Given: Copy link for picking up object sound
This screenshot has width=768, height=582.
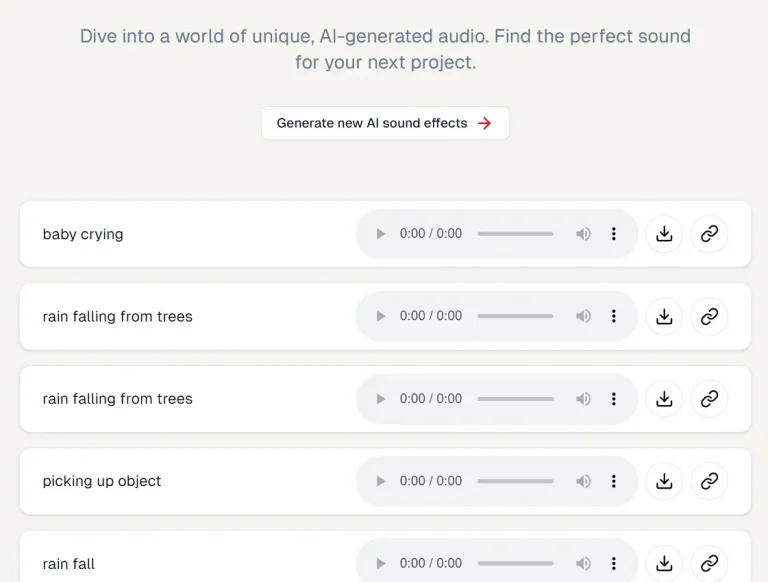Looking at the screenshot, I should 709,481.
